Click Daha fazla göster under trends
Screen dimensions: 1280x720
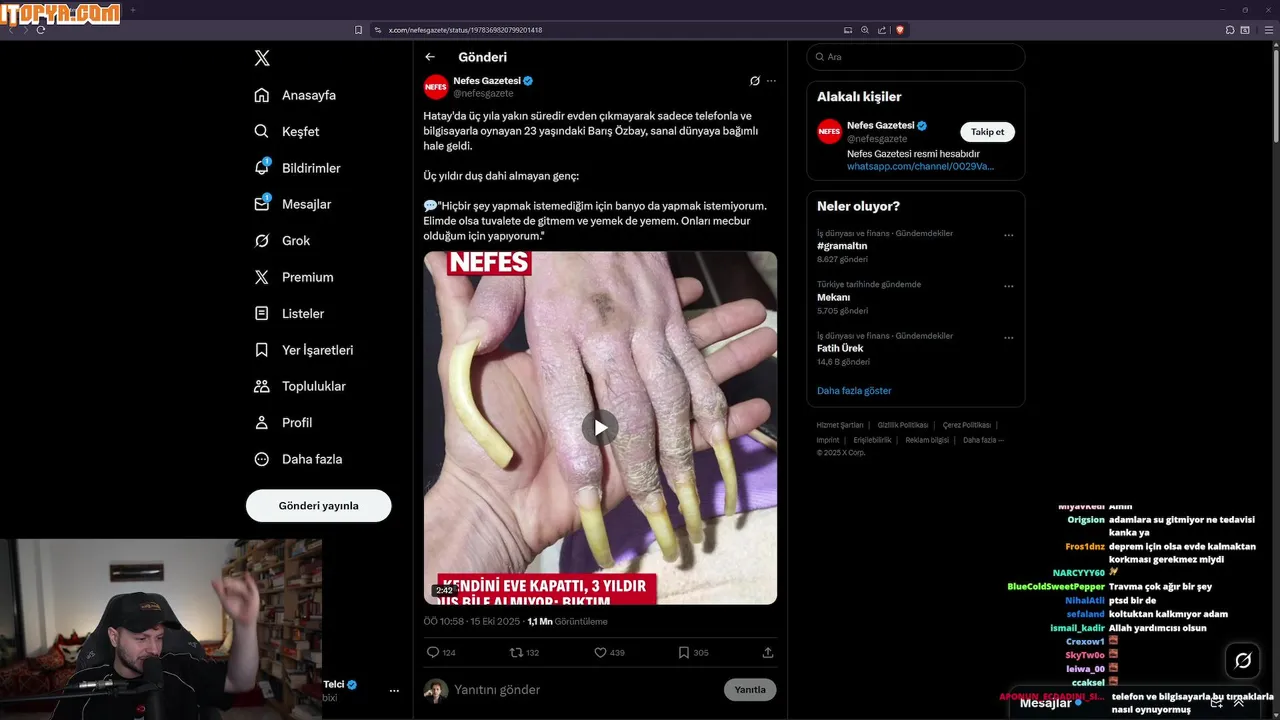[854, 391]
